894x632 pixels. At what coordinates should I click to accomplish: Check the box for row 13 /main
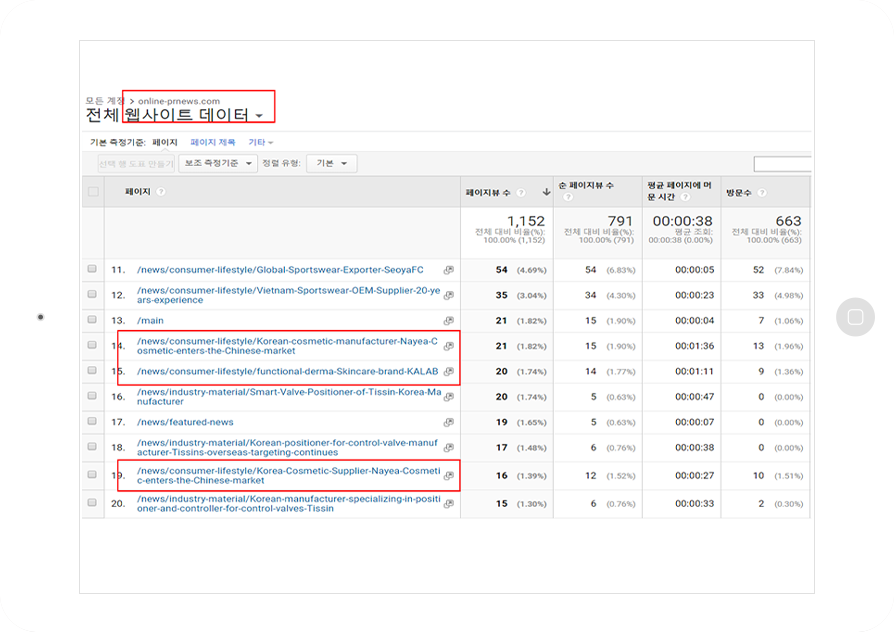pos(92,319)
